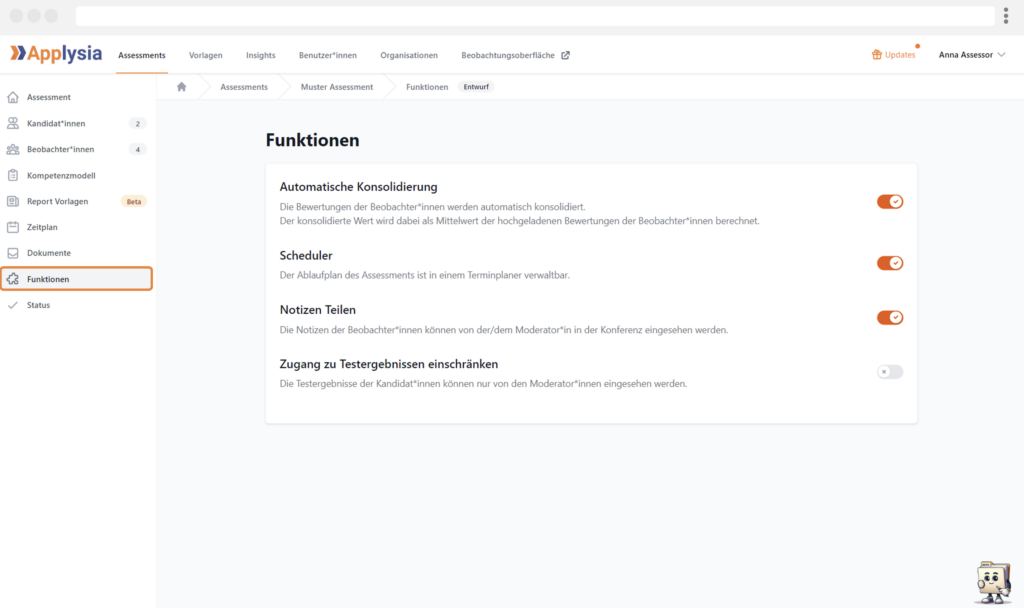This screenshot has height=608, width=1024.
Task: Go to Muster Assessment breadcrumb
Action: (337, 87)
